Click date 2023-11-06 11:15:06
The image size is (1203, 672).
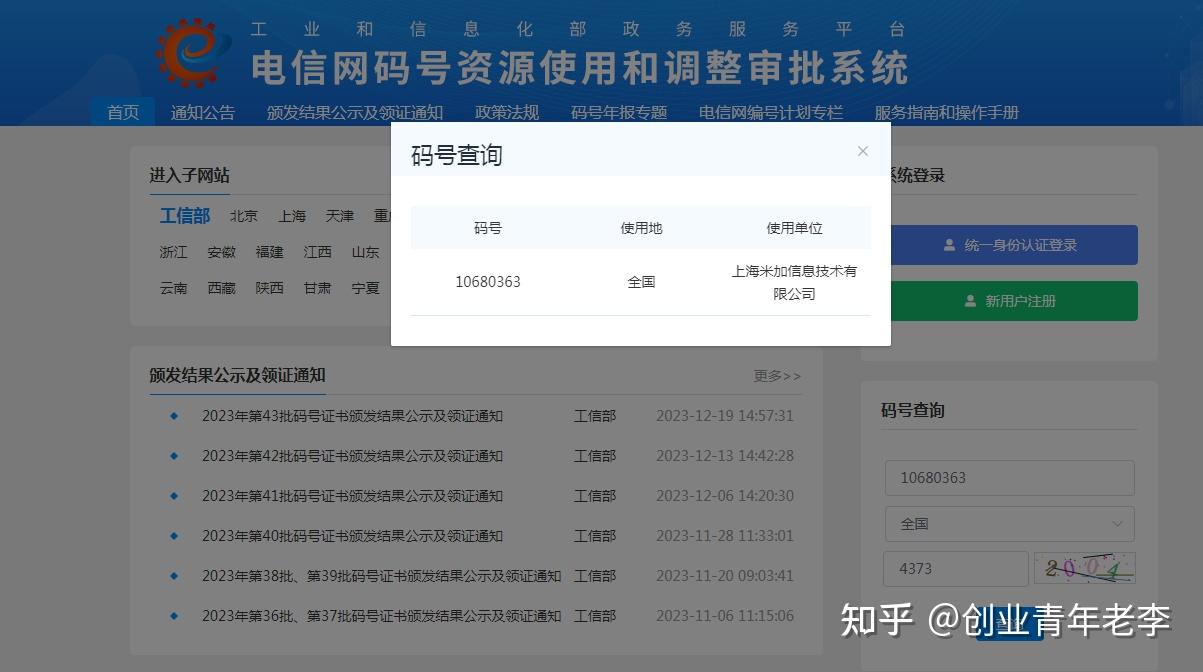(725, 616)
